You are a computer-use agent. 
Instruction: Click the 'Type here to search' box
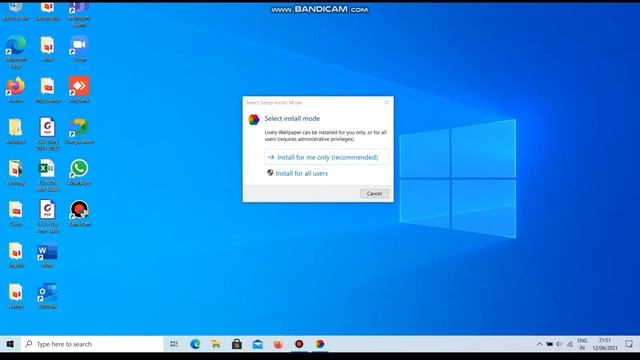click(92, 344)
